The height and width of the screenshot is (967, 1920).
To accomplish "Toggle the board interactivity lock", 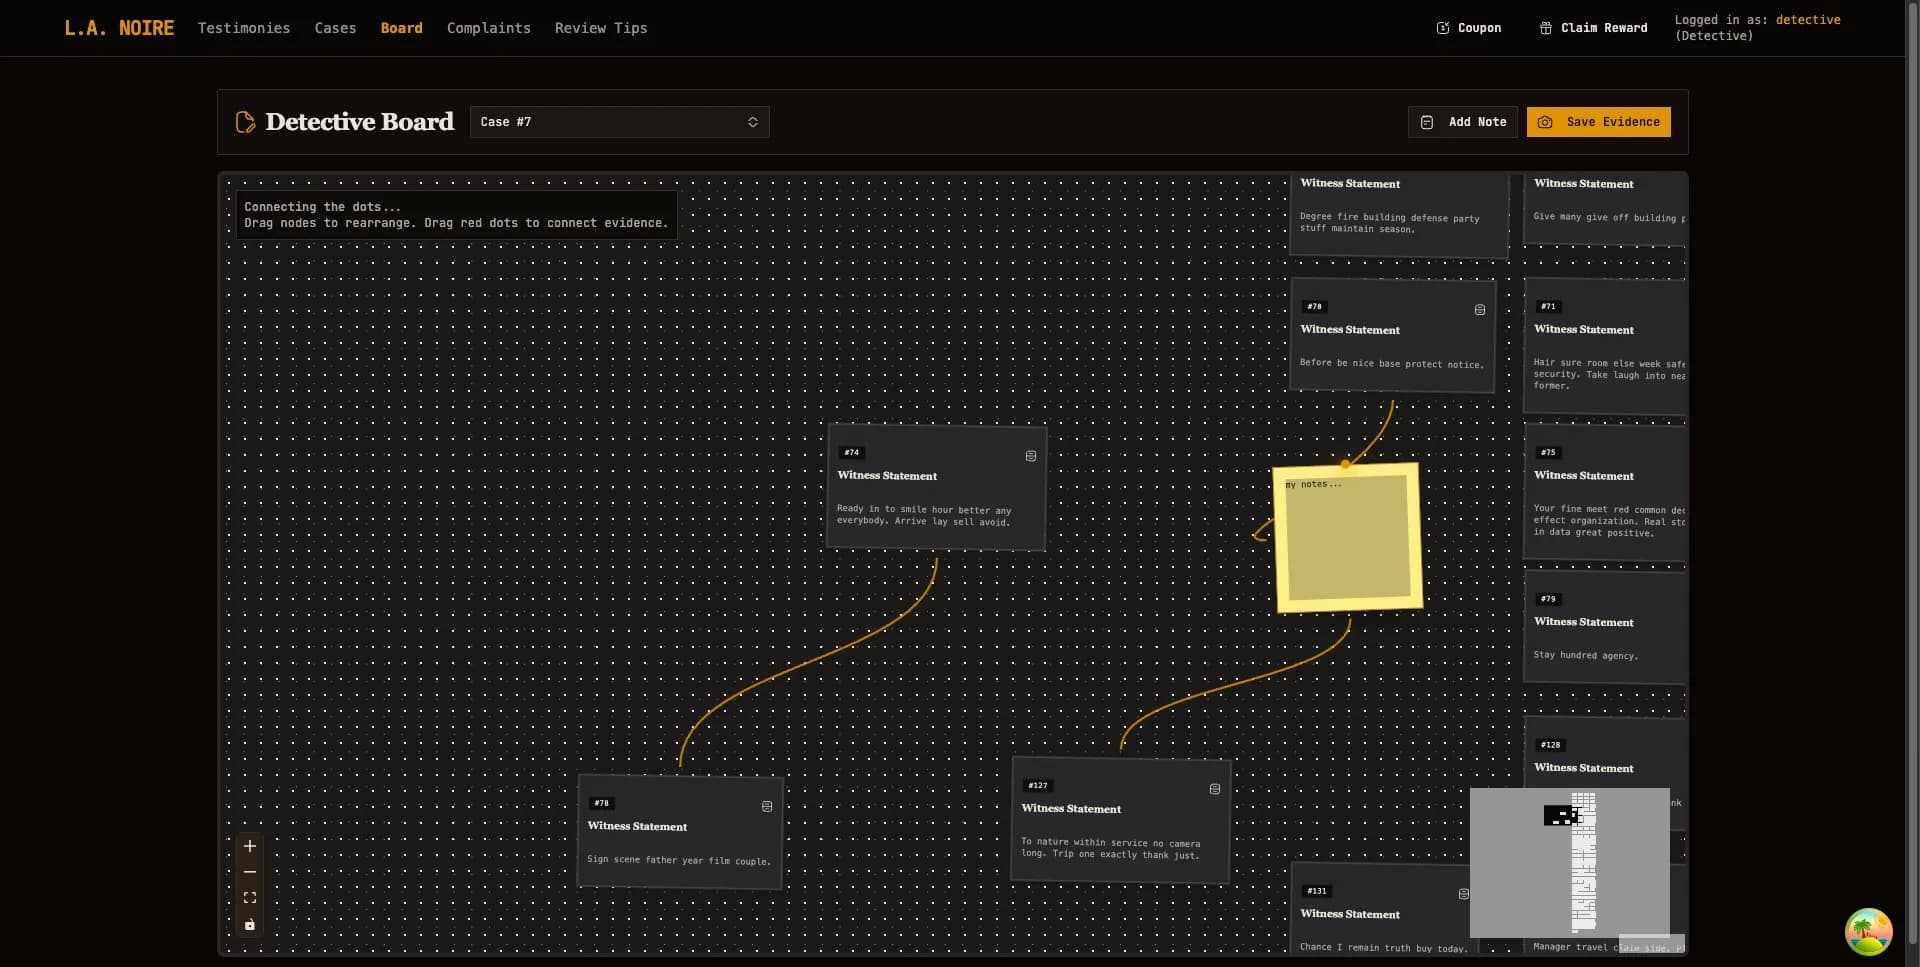I will click(250, 924).
